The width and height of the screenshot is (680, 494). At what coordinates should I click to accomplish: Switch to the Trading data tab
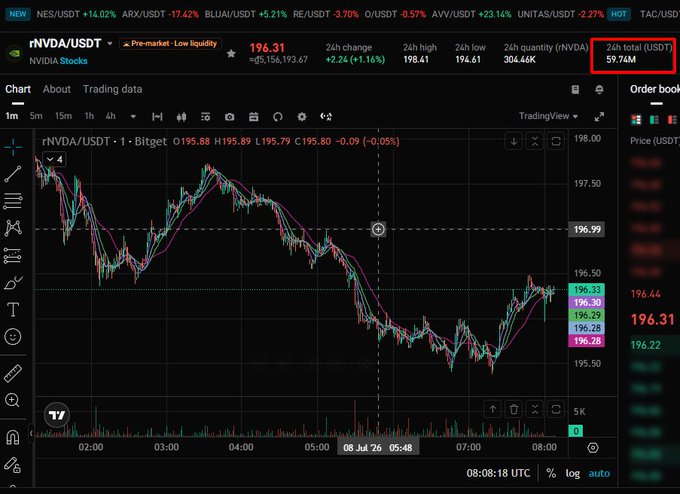click(112, 89)
